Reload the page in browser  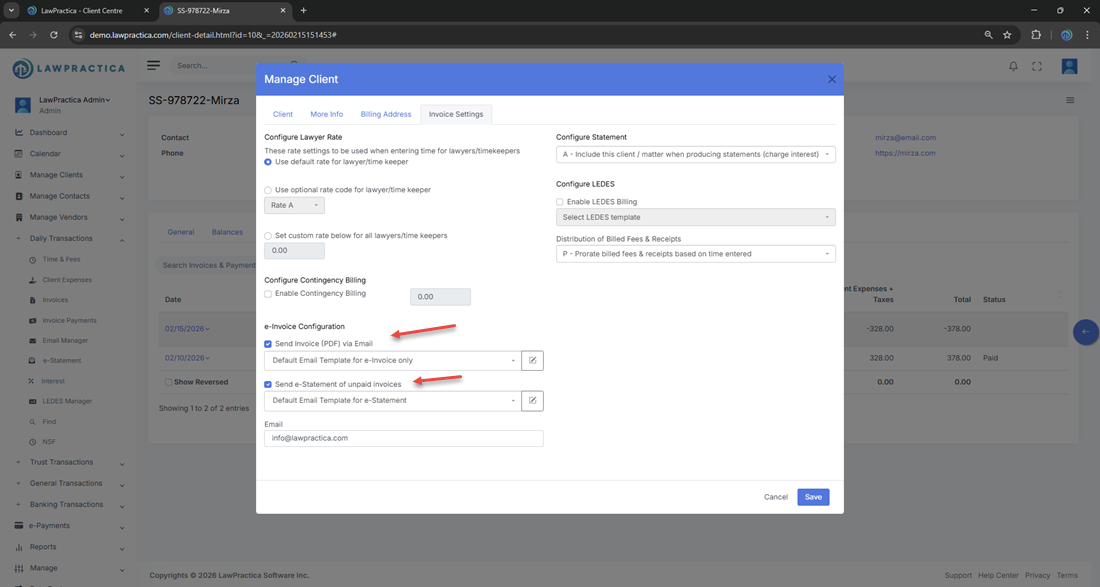54,35
